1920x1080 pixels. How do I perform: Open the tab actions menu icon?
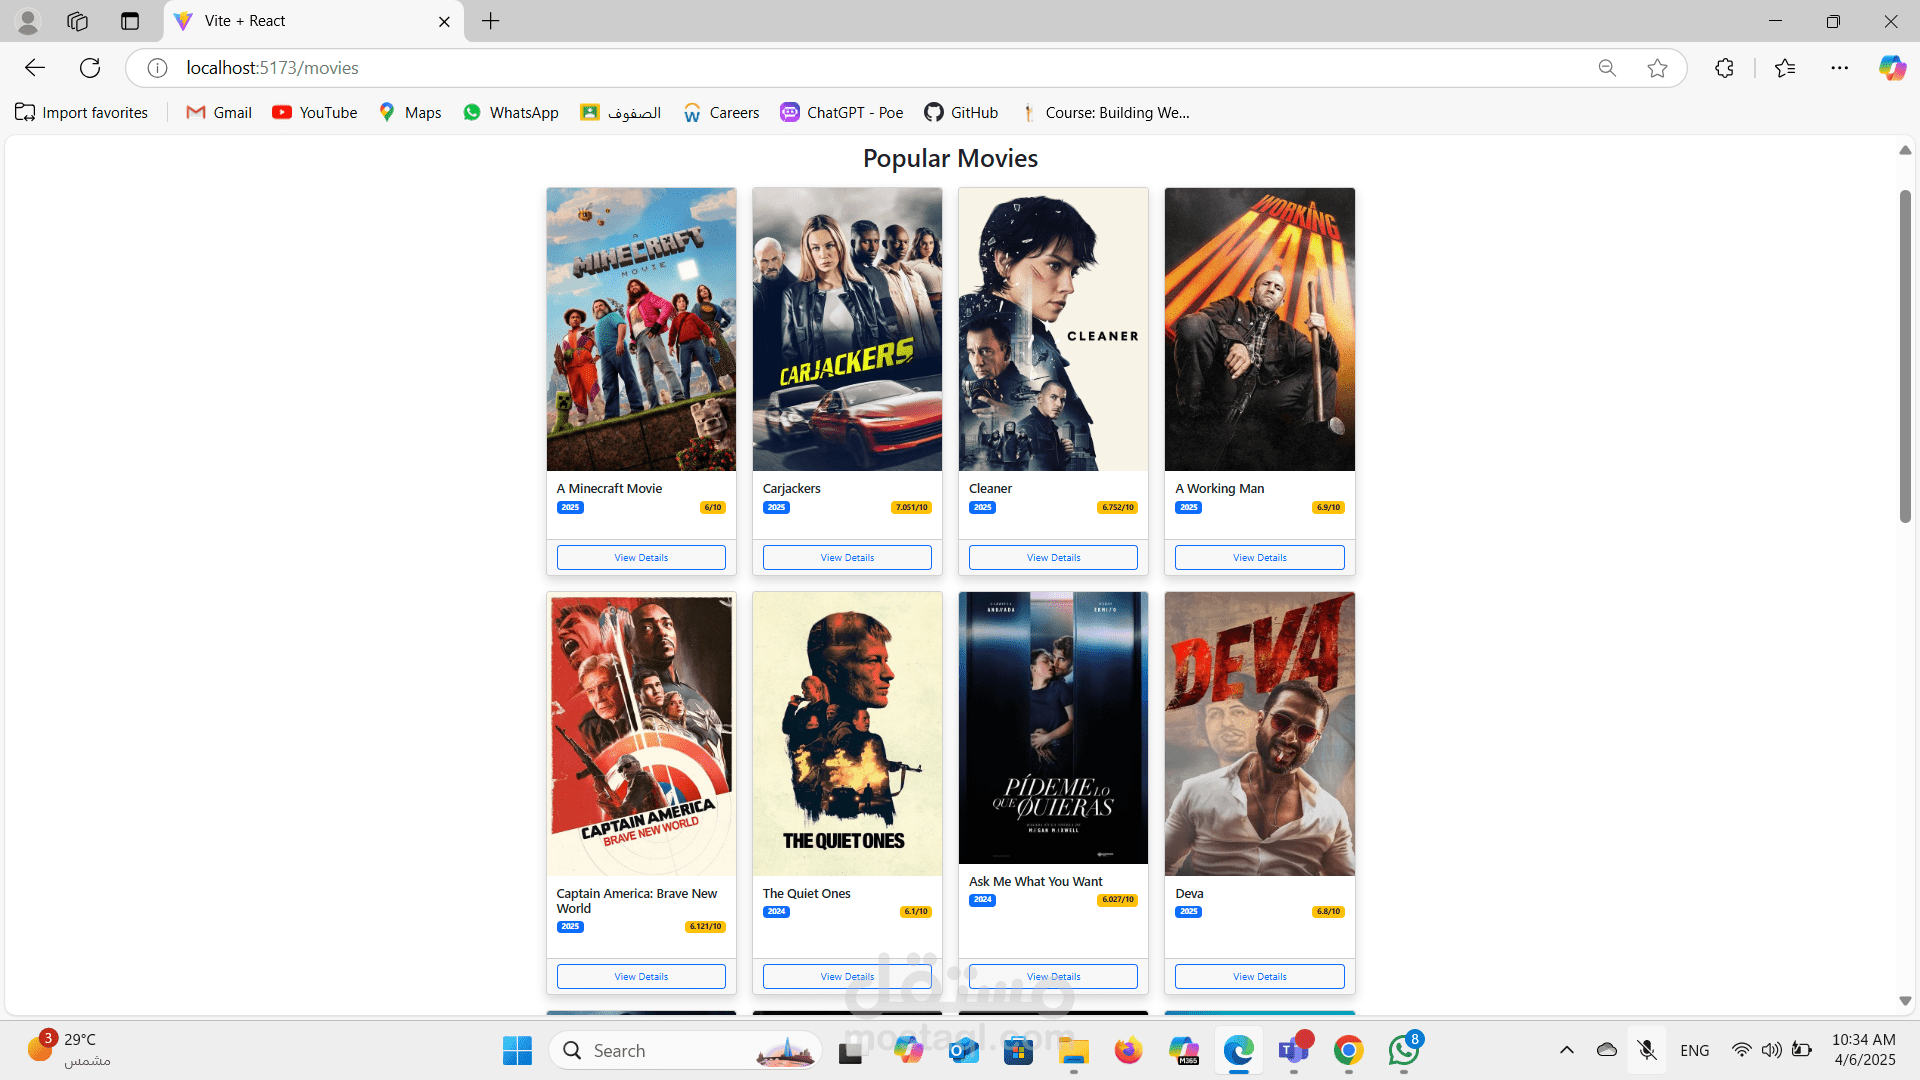(x=130, y=21)
